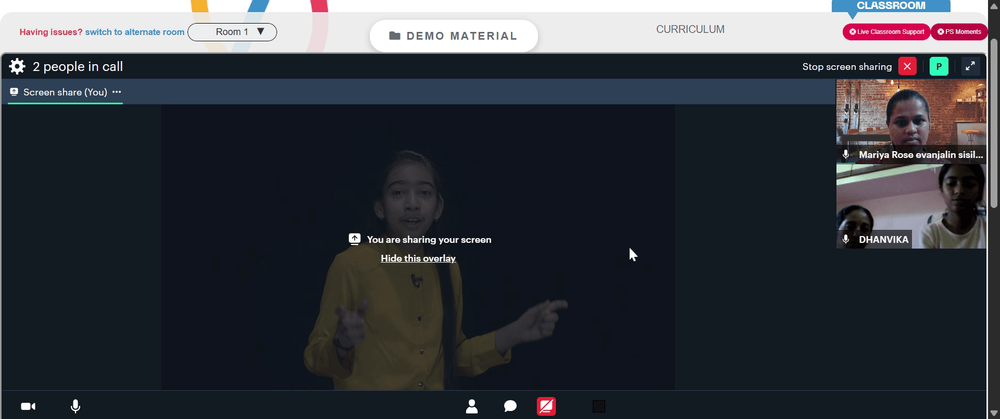Screen dimensions: 1000x419
Task: Click Mariya Rose microphone status icon
Action: pyautogui.click(x=846, y=154)
